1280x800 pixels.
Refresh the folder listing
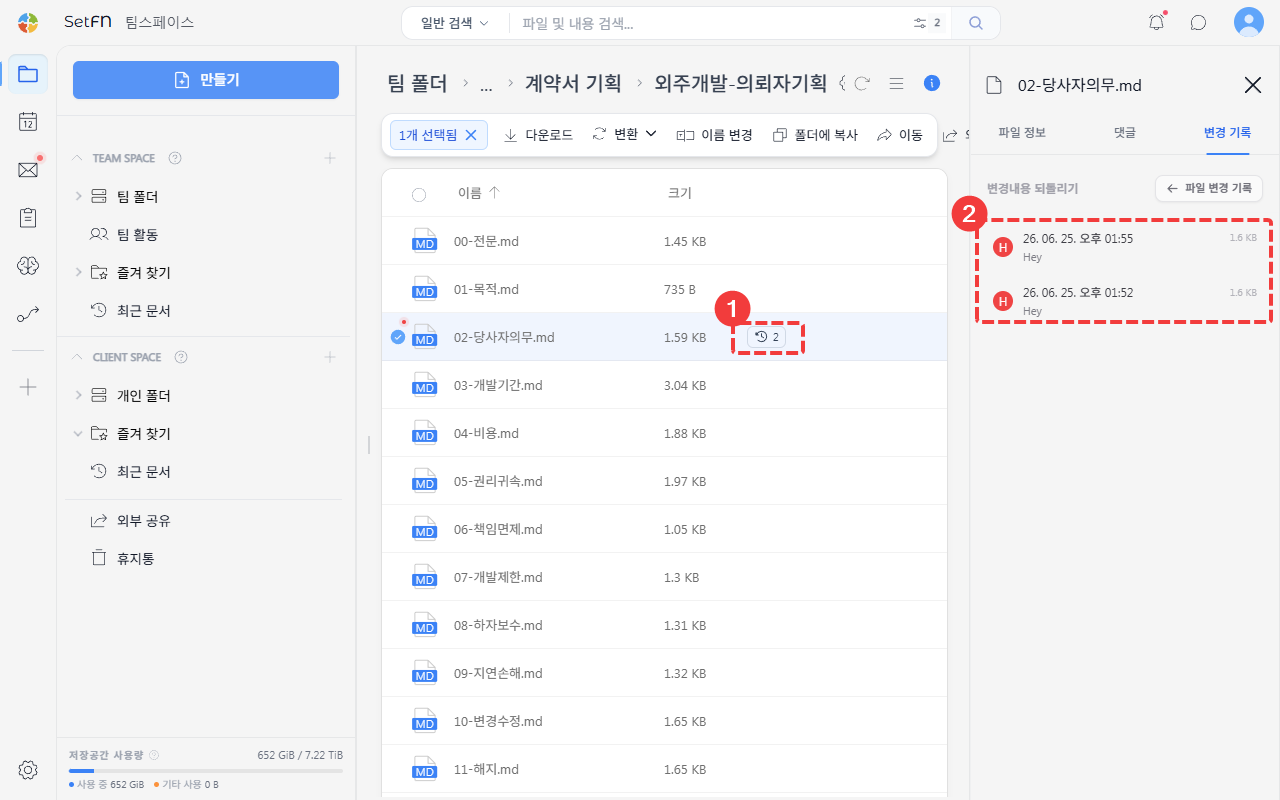coord(862,83)
